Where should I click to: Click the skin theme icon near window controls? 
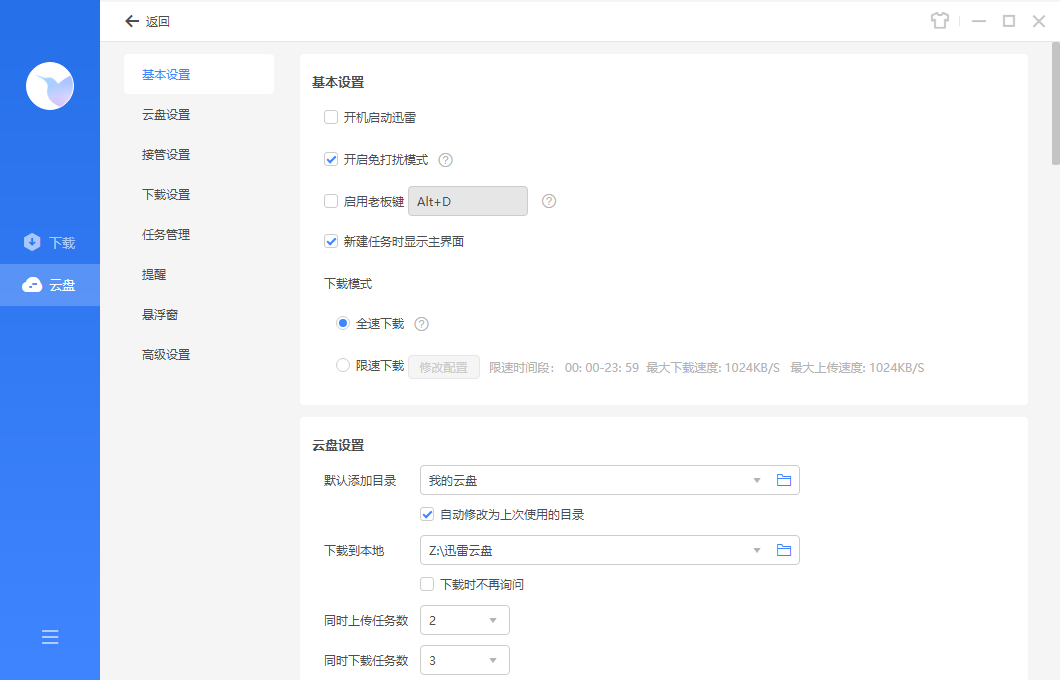pos(940,20)
